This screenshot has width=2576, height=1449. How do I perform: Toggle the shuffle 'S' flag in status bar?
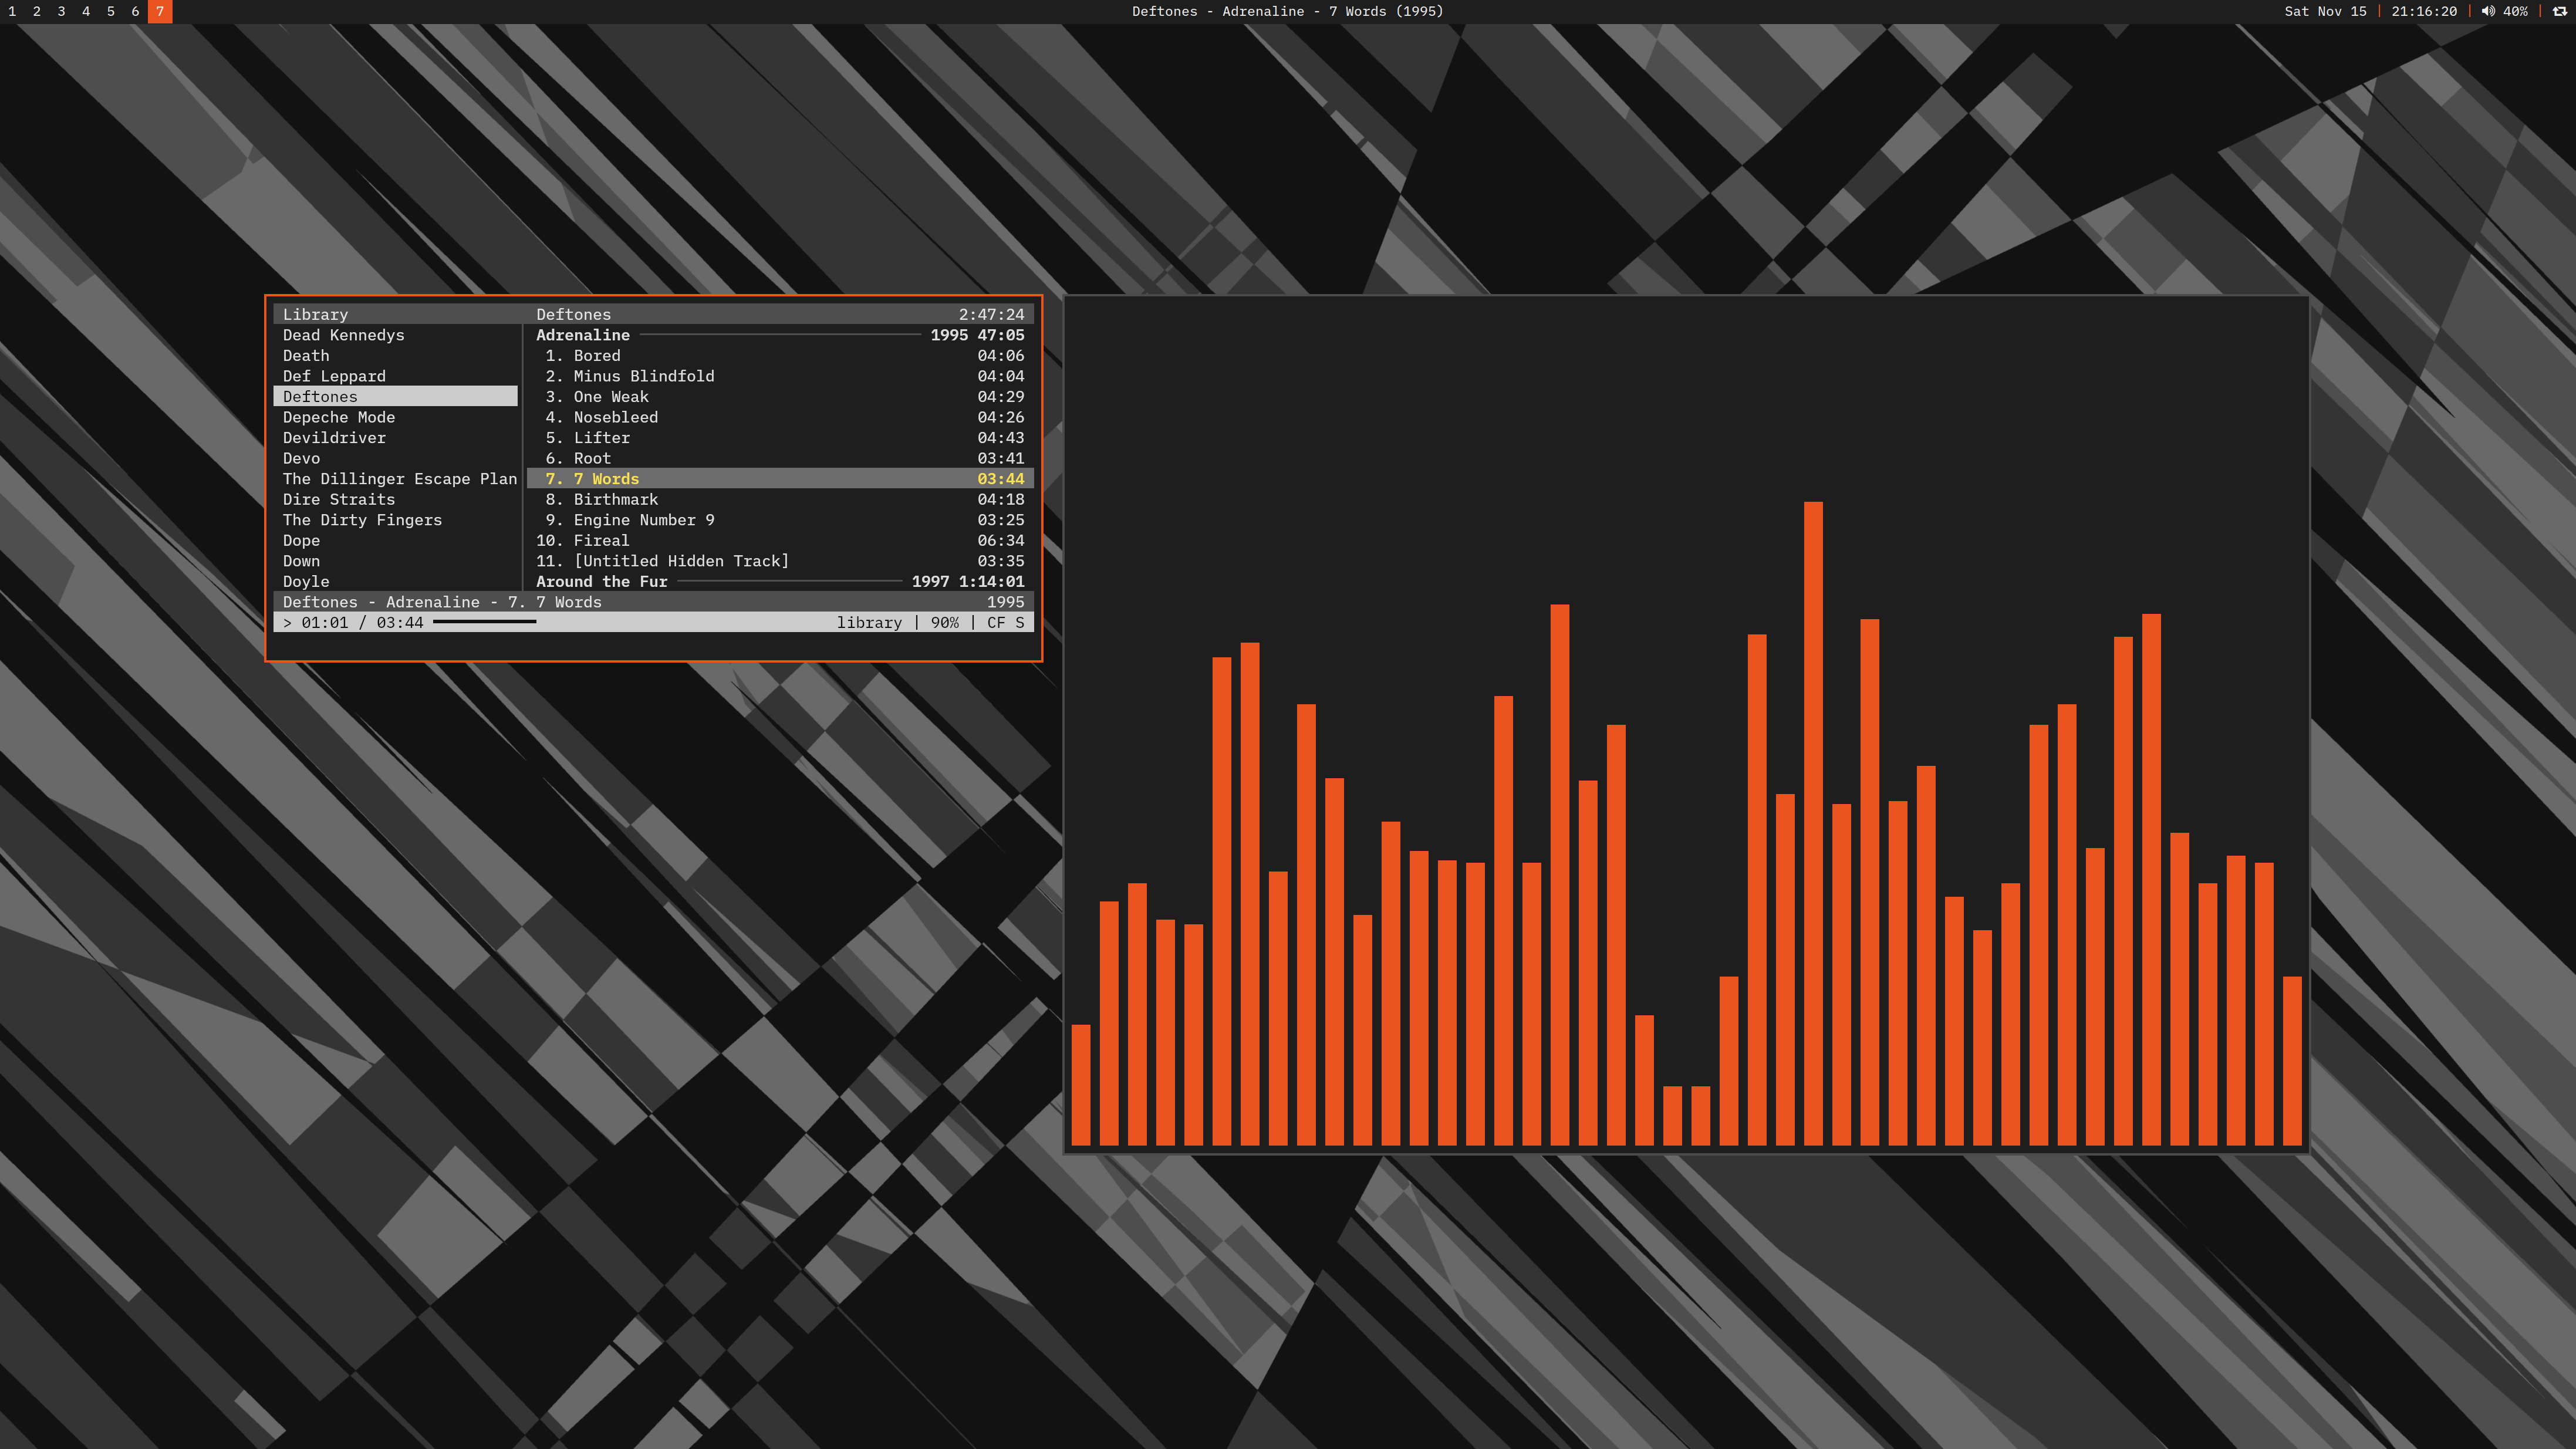click(x=1019, y=622)
